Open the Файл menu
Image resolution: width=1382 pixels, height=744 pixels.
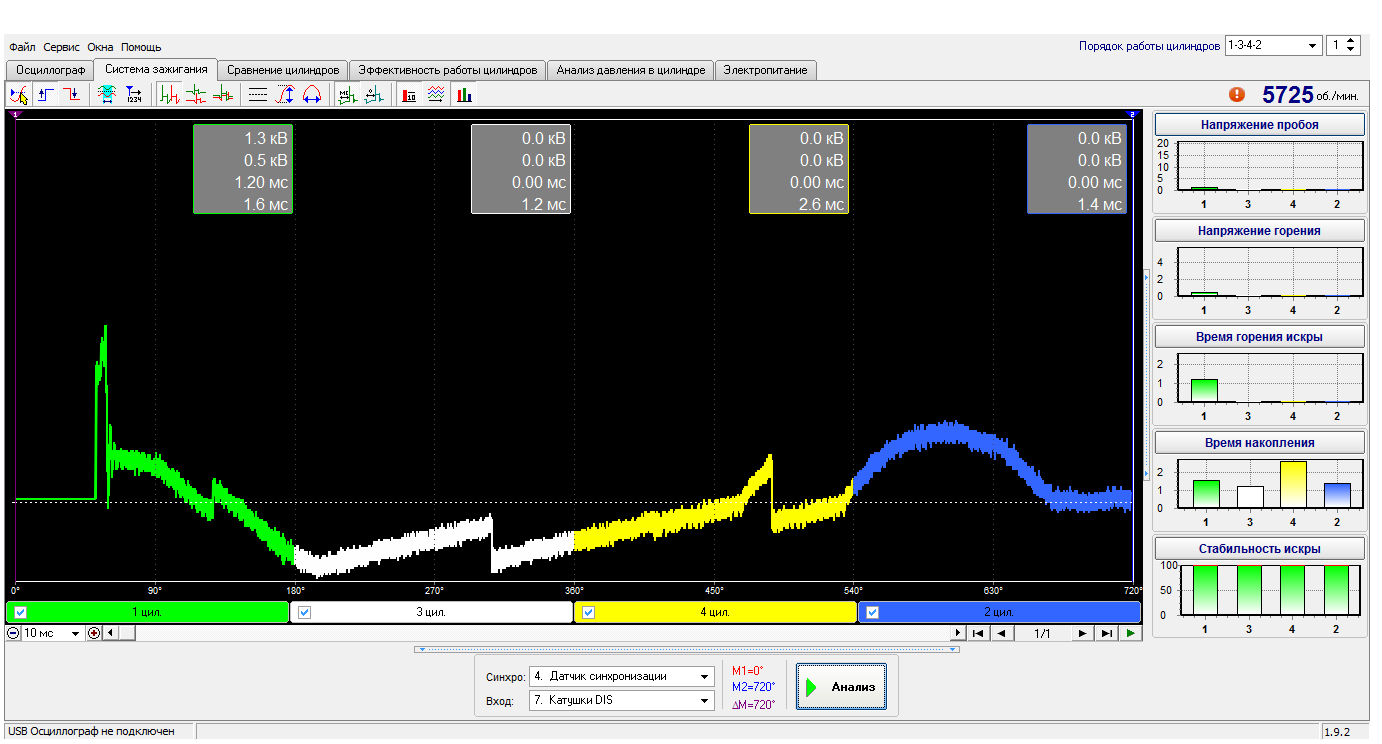[22, 47]
